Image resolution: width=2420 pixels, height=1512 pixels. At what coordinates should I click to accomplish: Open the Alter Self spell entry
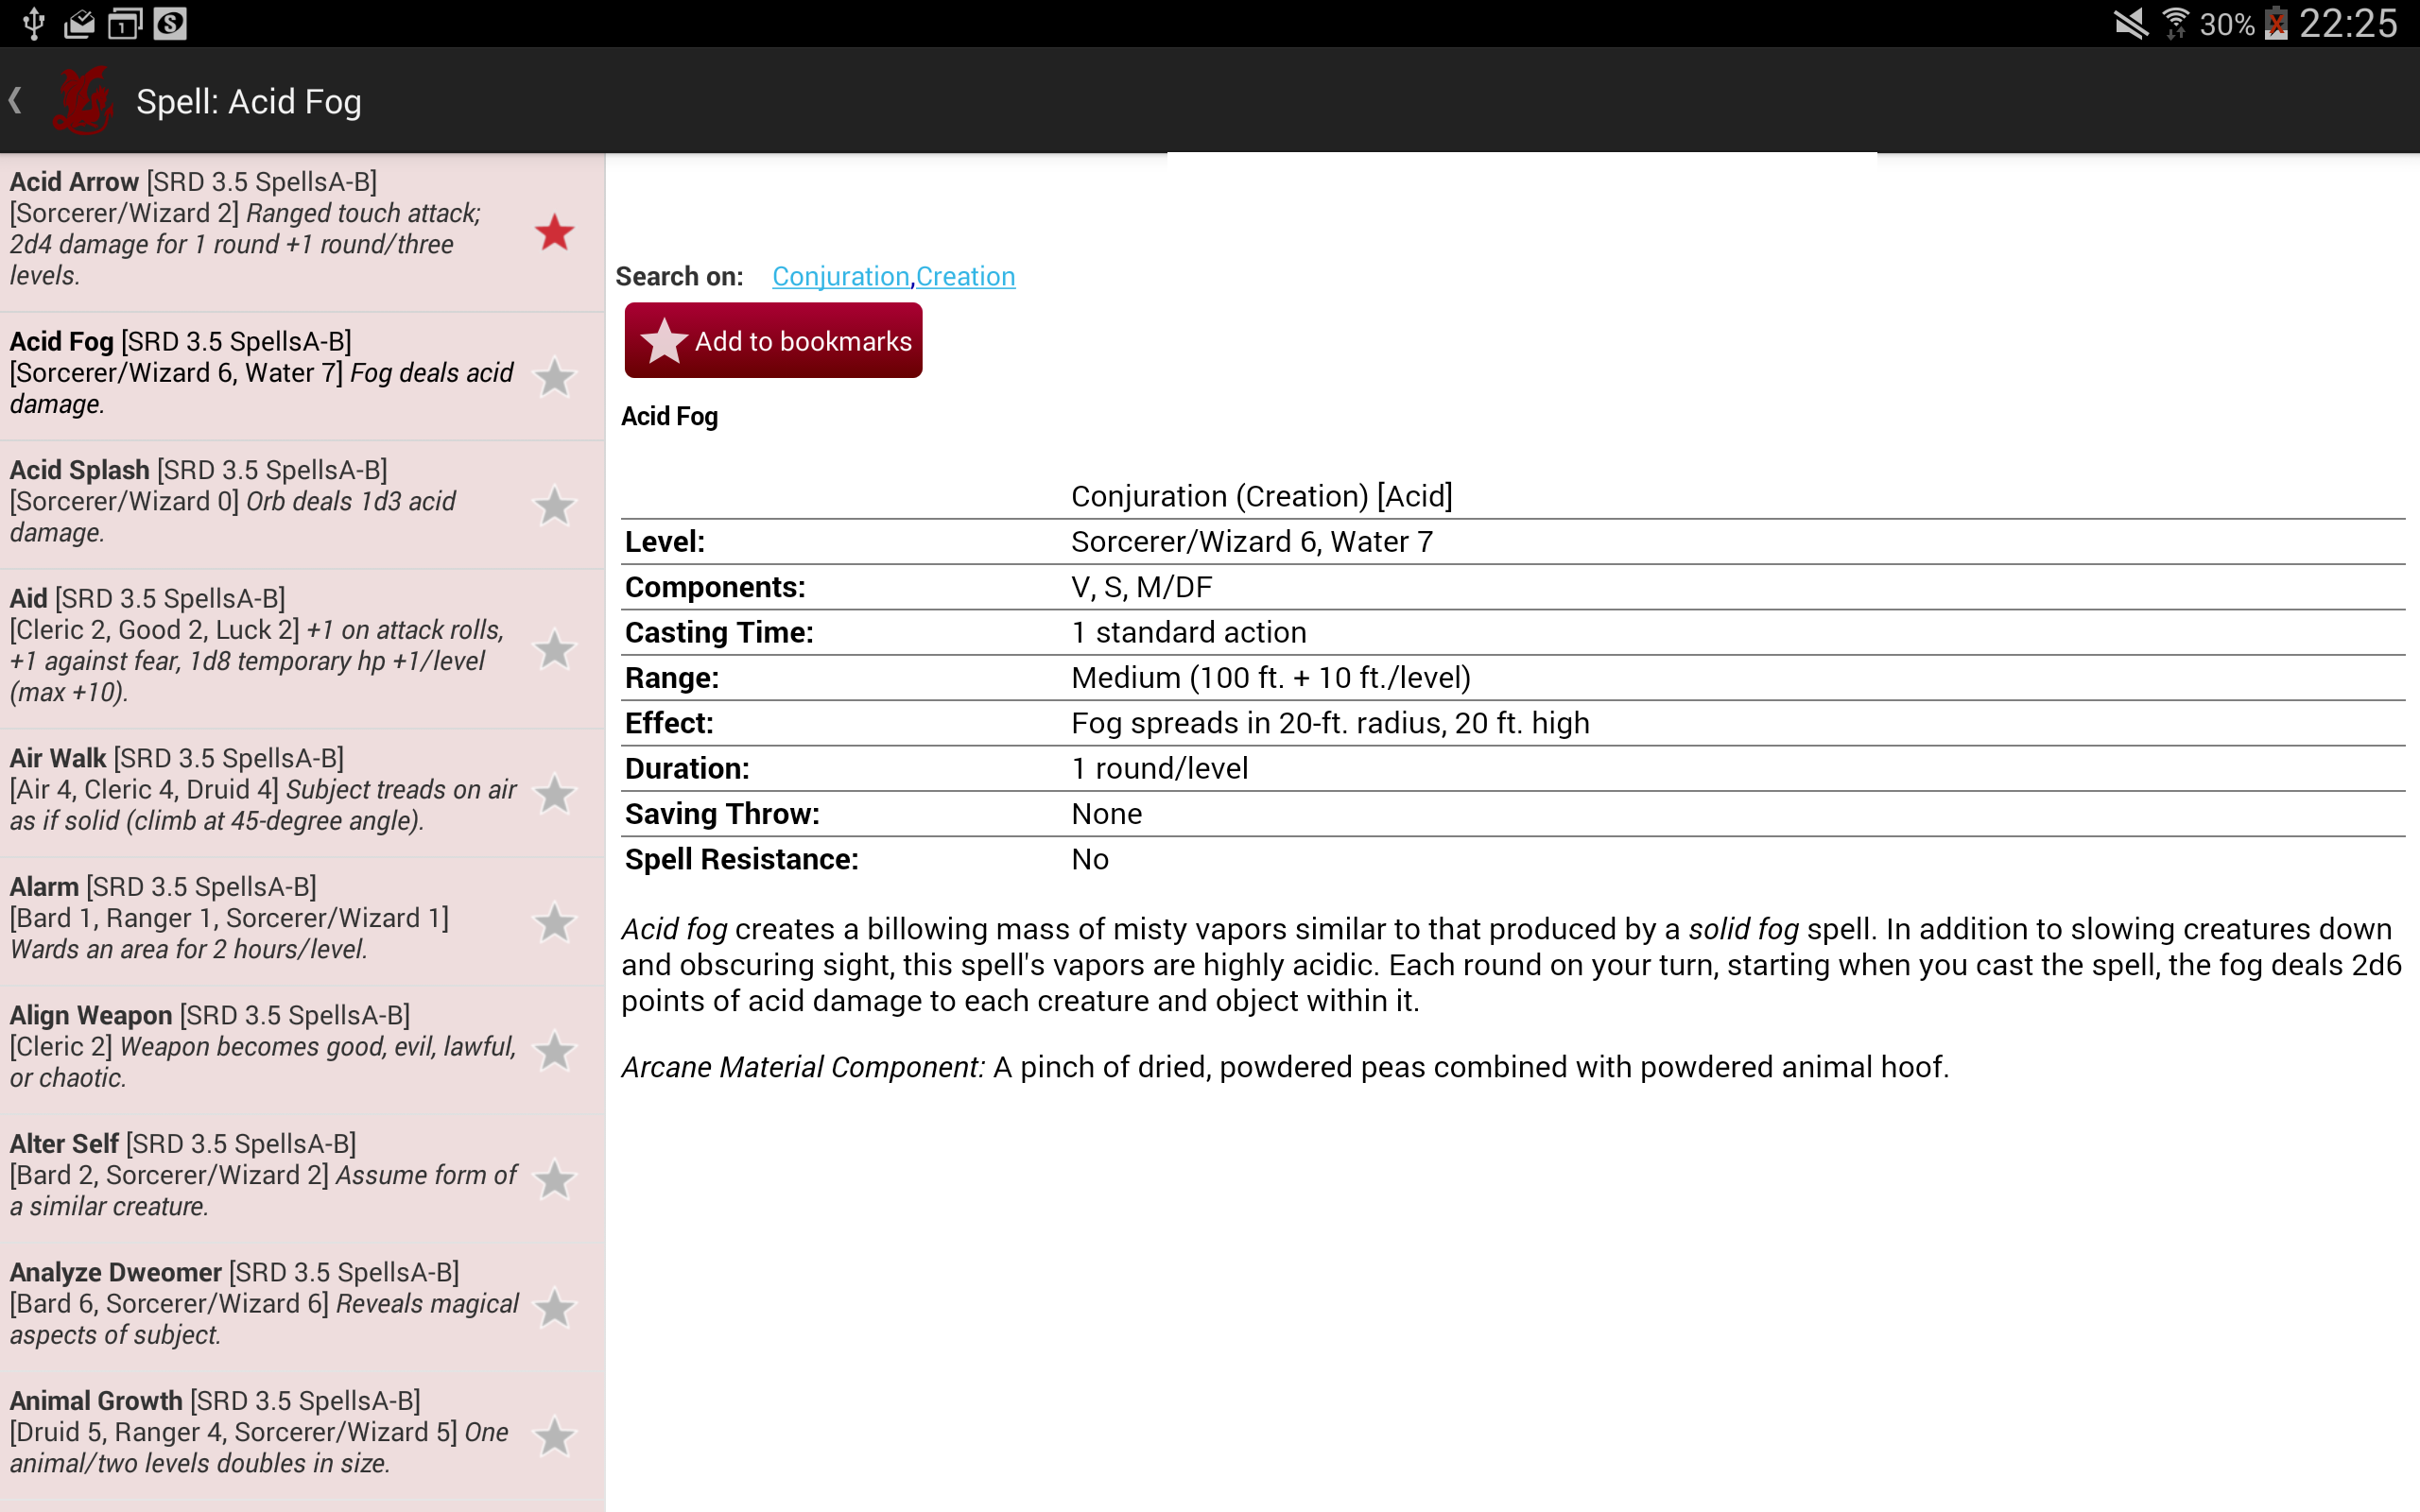point(302,1177)
